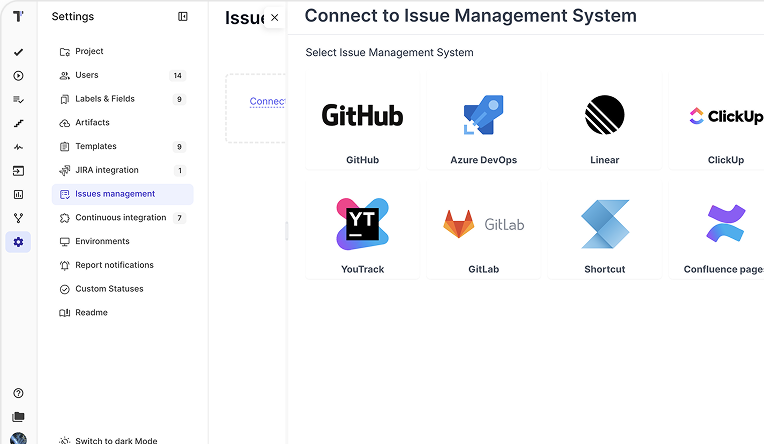The height and width of the screenshot is (444, 764).
Task: Navigate to Continuous integration settings
Action: click(x=120, y=218)
